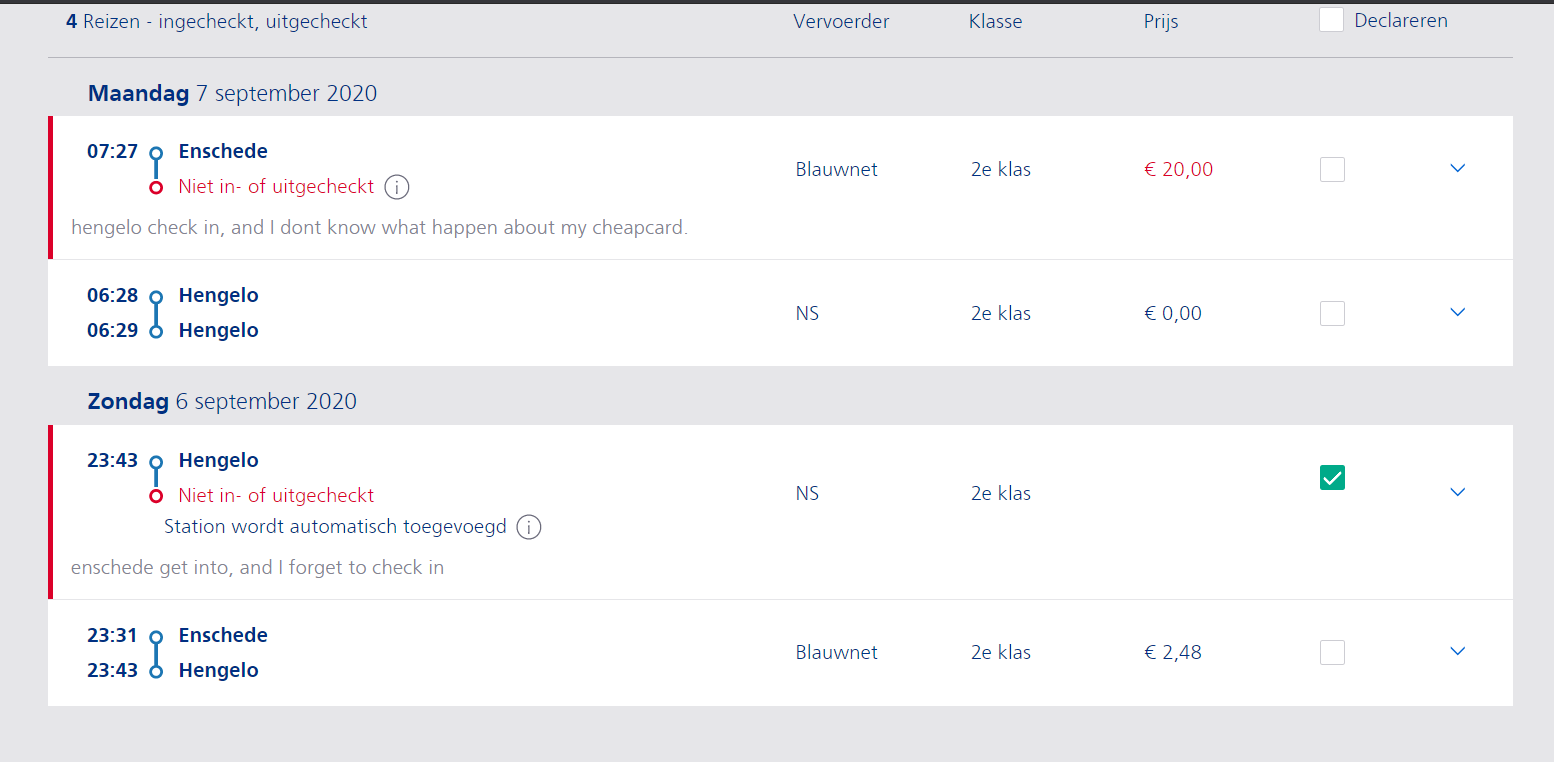Screen dimensions: 1554x762
Task: Click the Vervoerder column header
Action: click(841, 21)
